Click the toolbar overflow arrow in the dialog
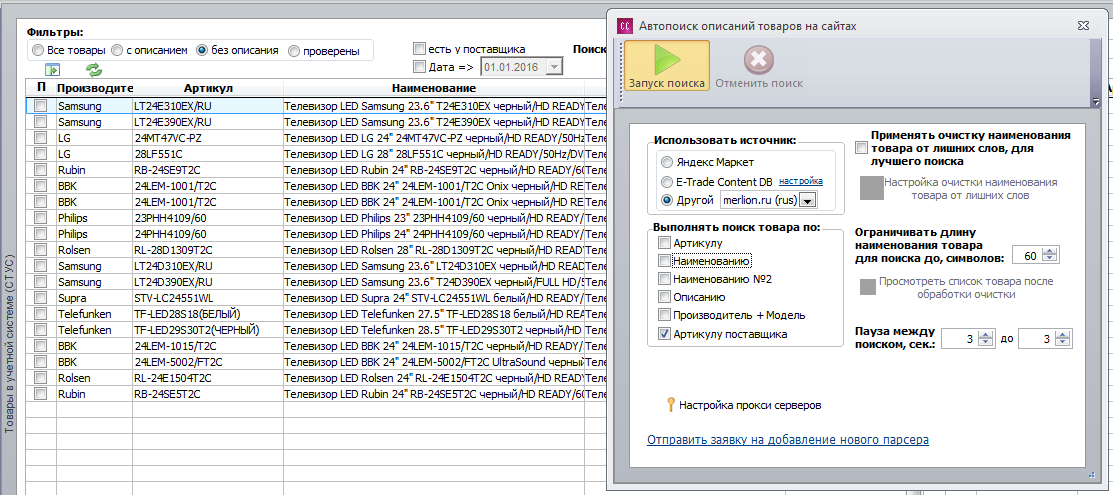1113x495 pixels. click(x=1096, y=102)
